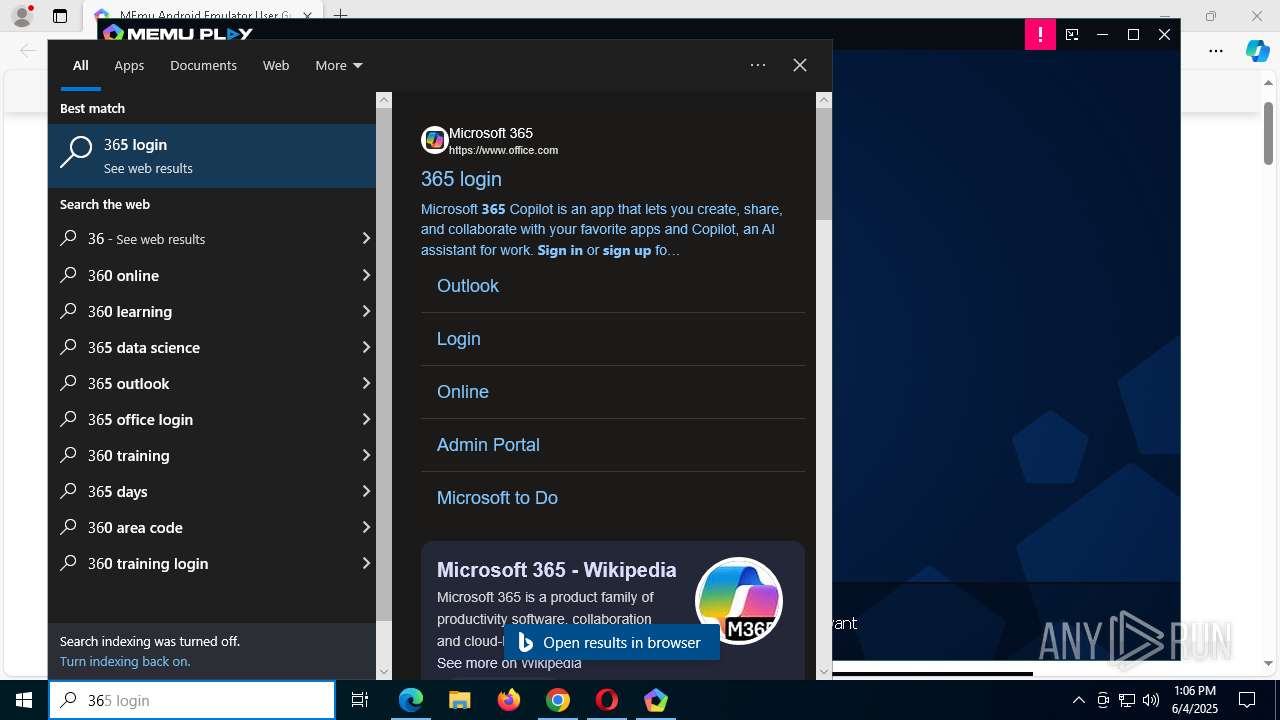Expand '365 office login' suggestion arrow

click(x=366, y=419)
